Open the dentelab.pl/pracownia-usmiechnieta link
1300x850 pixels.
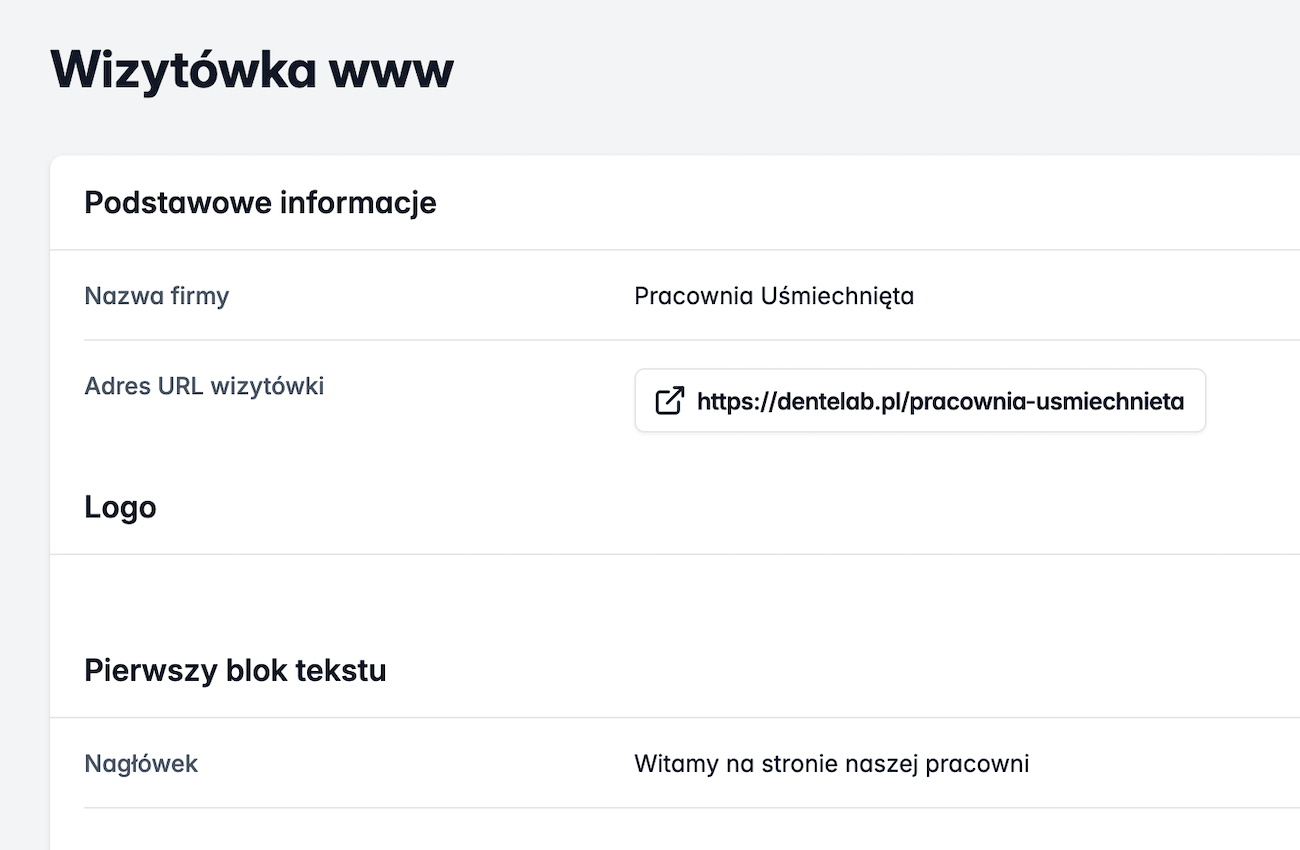tap(939, 401)
